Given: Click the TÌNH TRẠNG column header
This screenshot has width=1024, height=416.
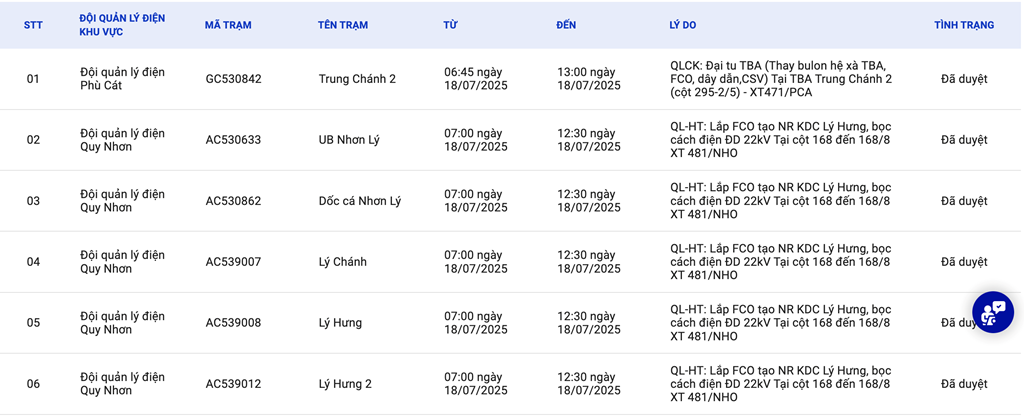Looking at the screenshot, I should pyautogui.click(x=964, y=25).
